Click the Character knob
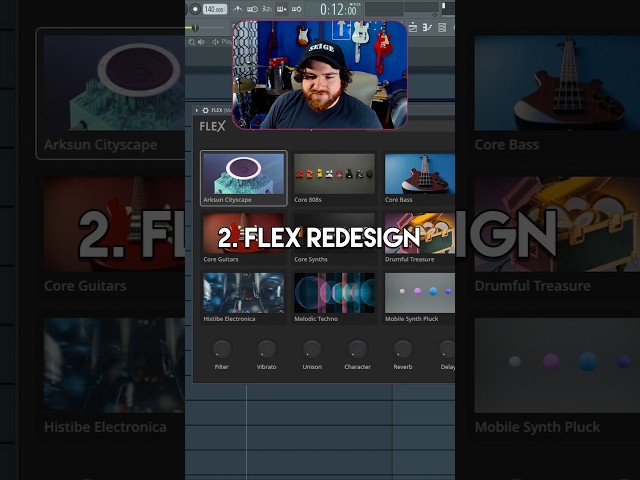Screen dimensions: 640x480 coord(357,349)
